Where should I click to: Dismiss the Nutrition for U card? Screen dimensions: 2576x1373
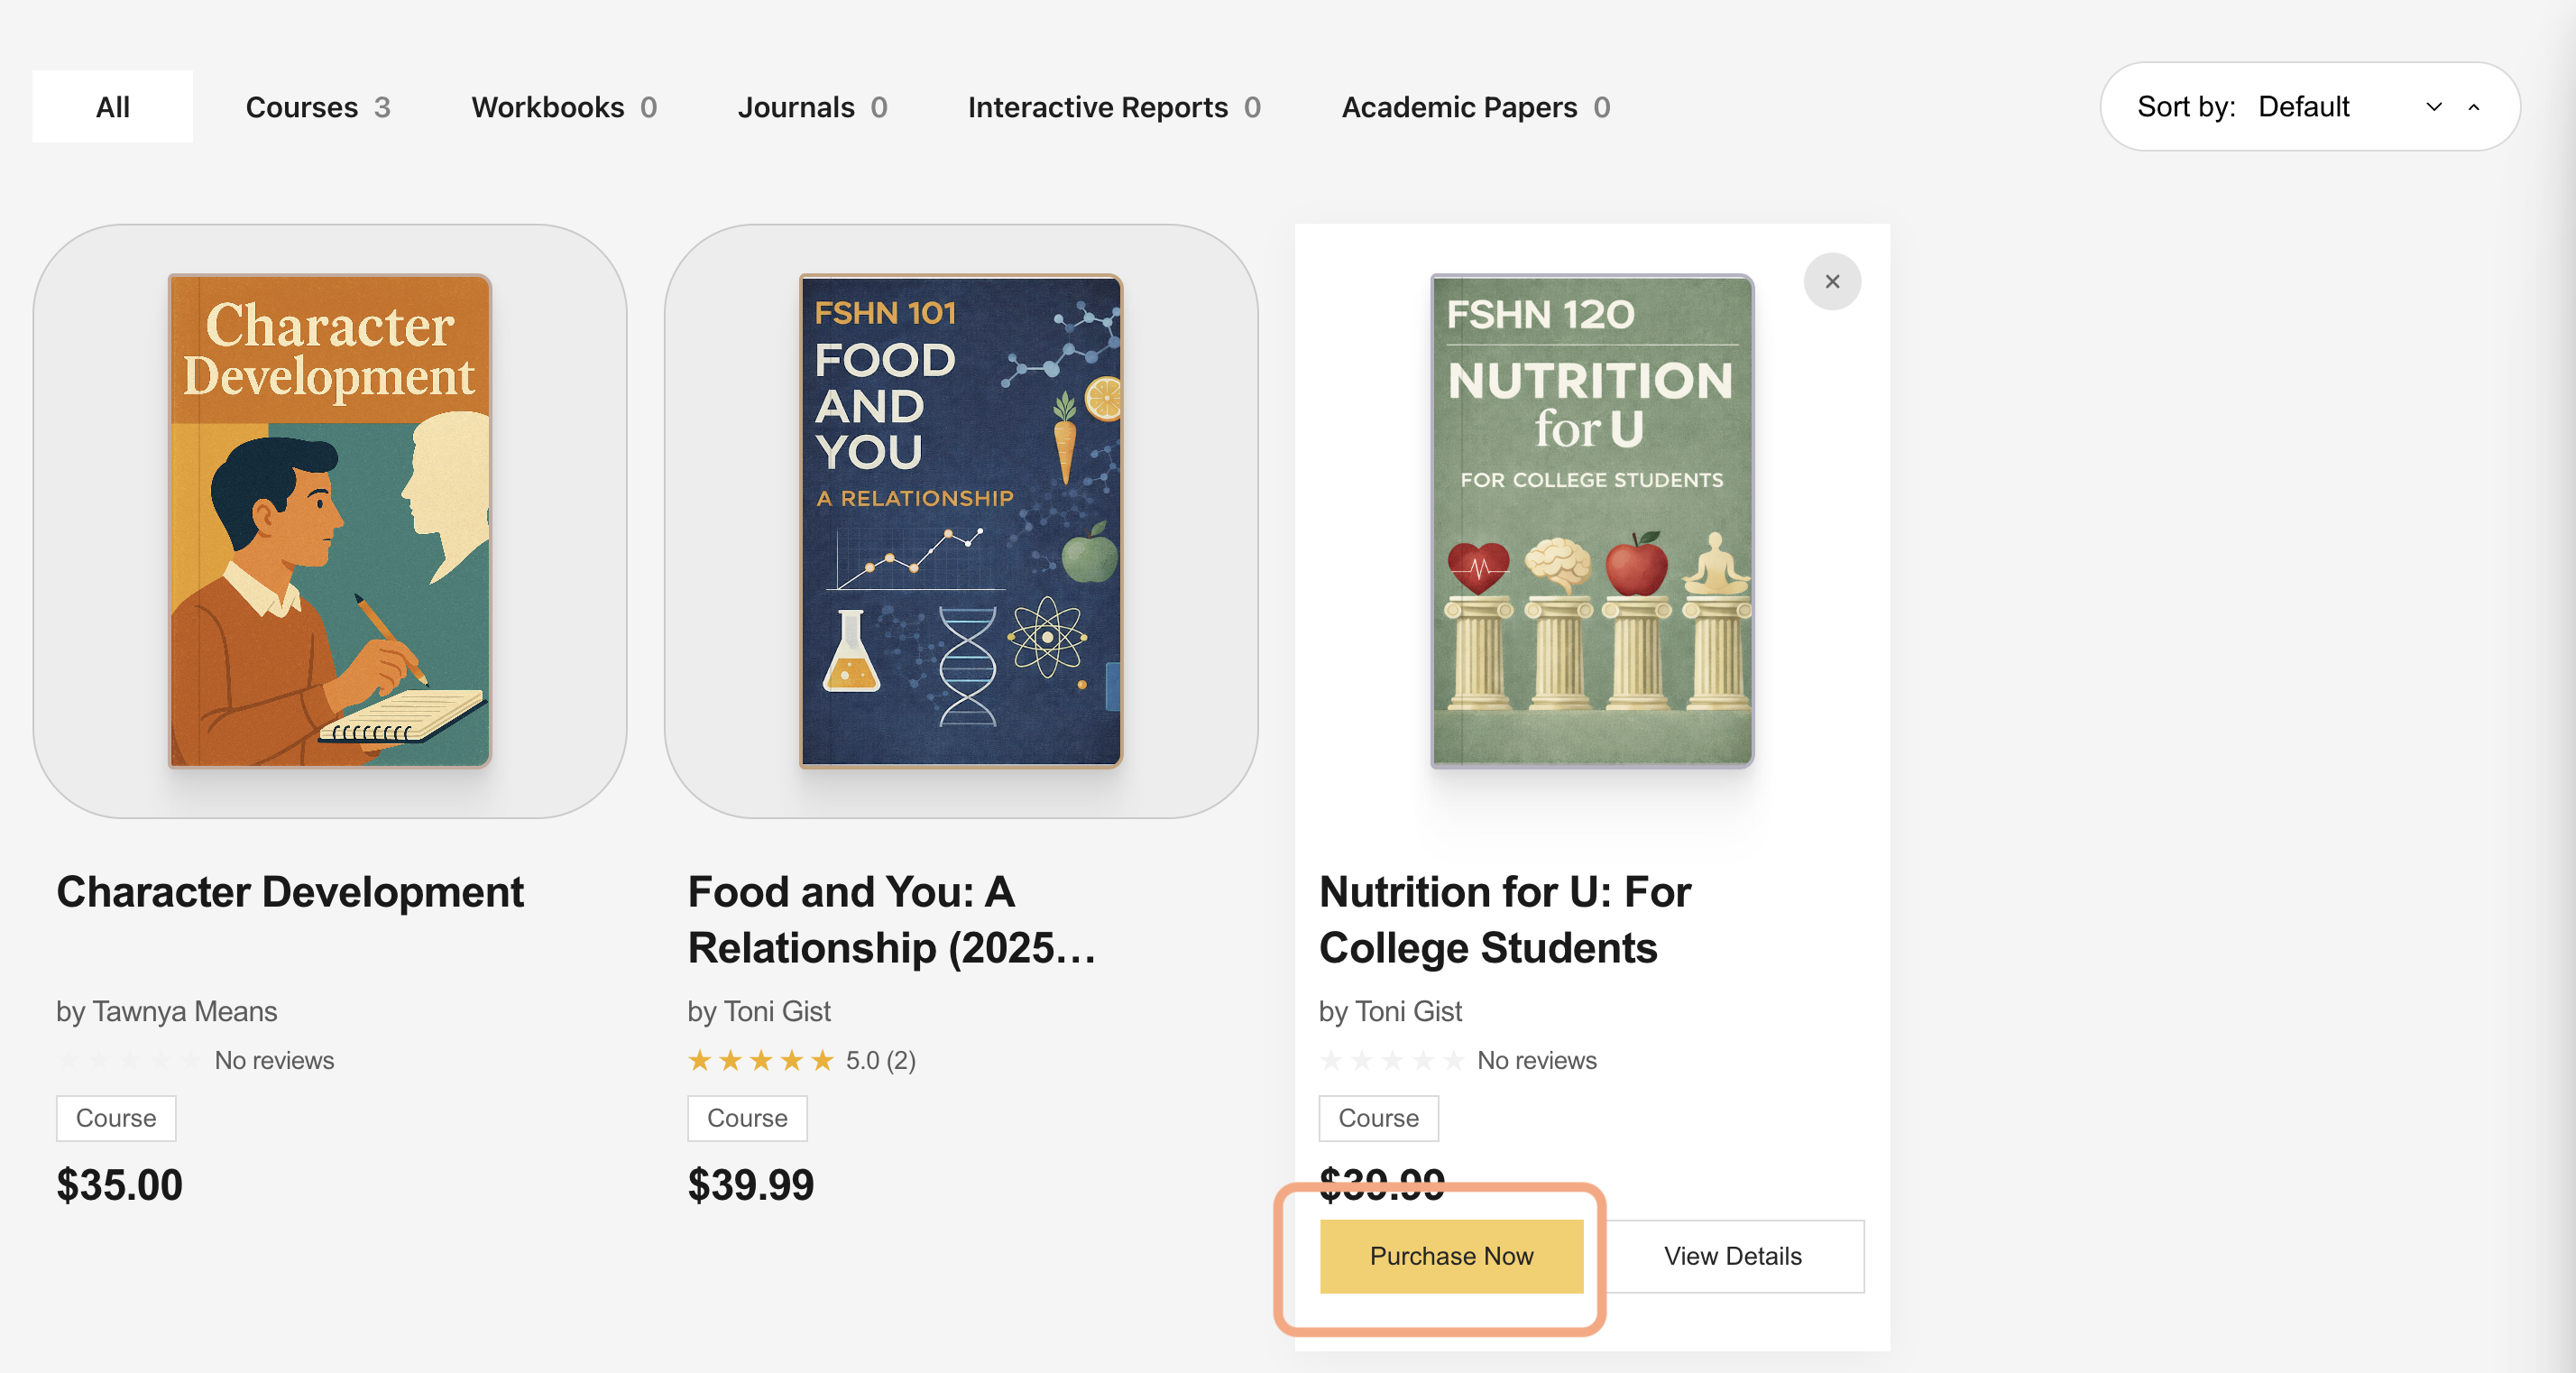[1832, 281]
